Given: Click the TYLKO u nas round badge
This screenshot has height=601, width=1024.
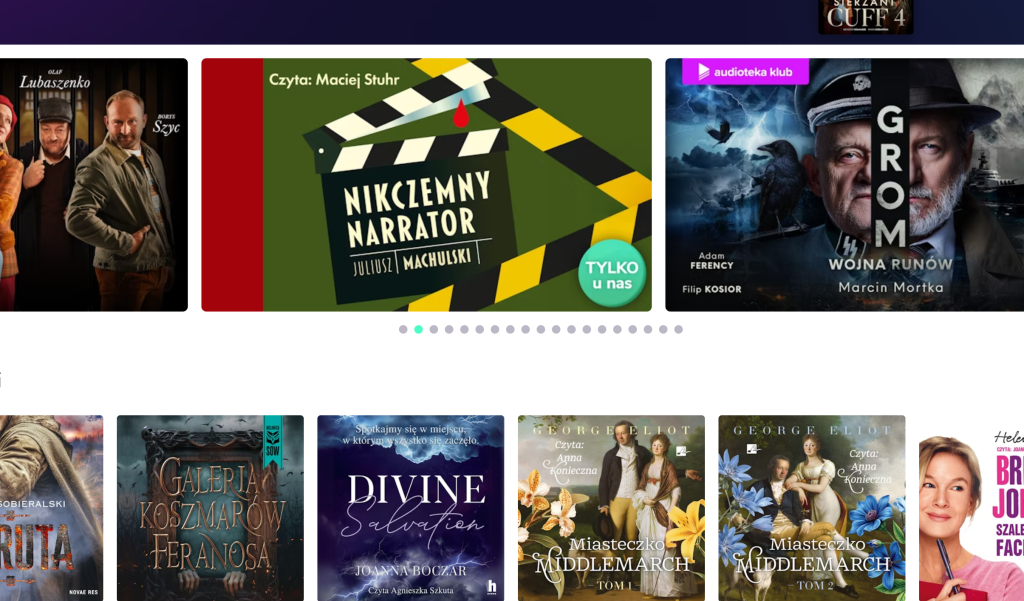Looking at the screenshot, I should [612, 274].
